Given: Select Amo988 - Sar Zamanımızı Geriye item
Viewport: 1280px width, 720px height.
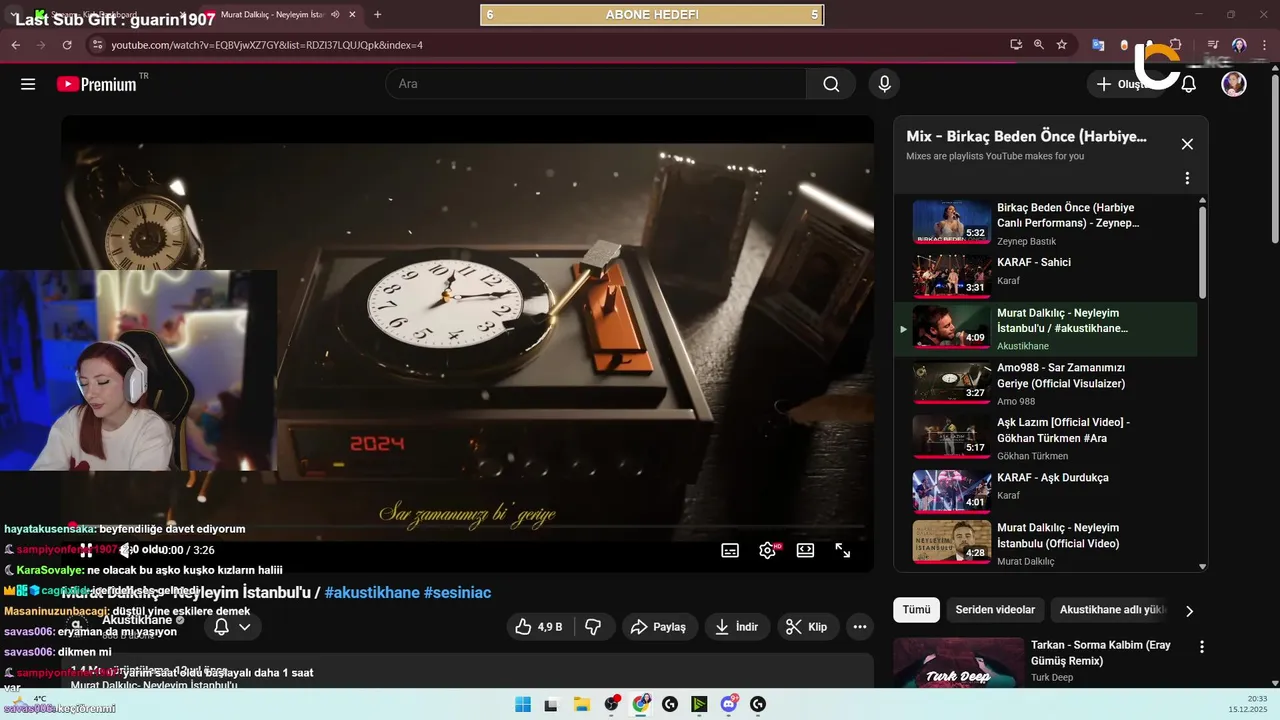Looking at the screenshot, I should [1045, 382].
